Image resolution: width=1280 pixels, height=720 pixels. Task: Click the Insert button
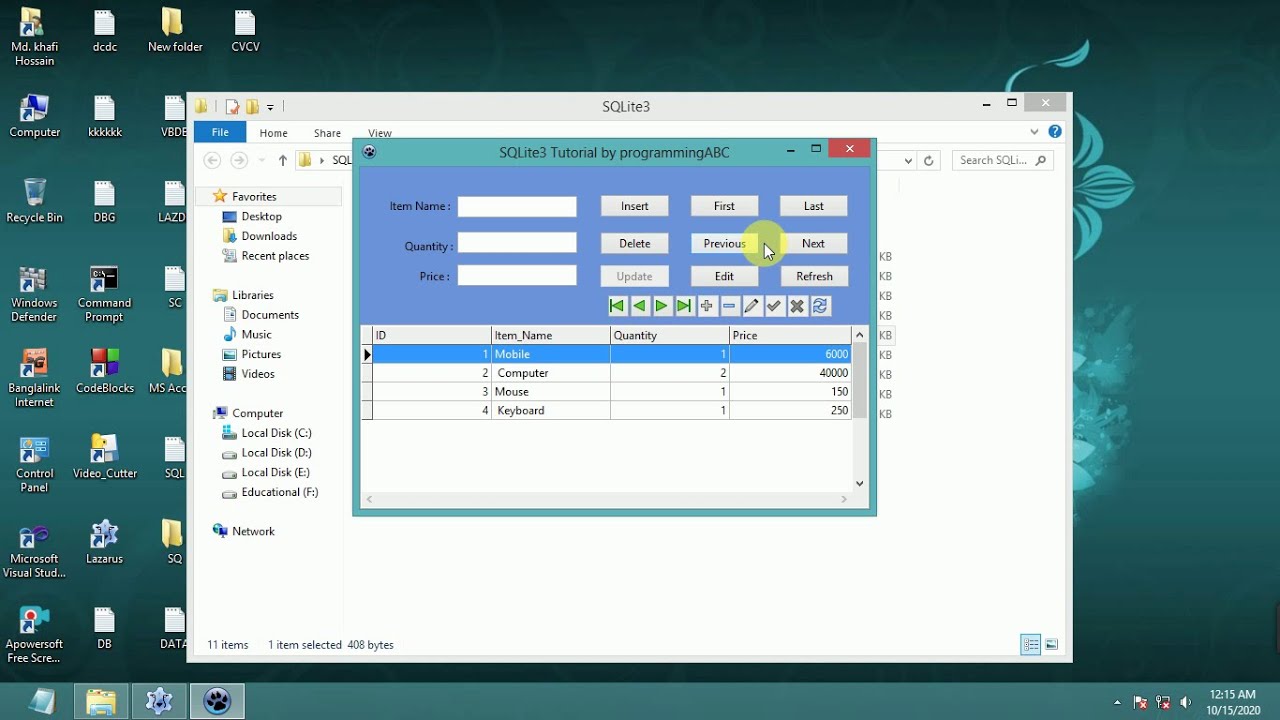coord(634,206)
